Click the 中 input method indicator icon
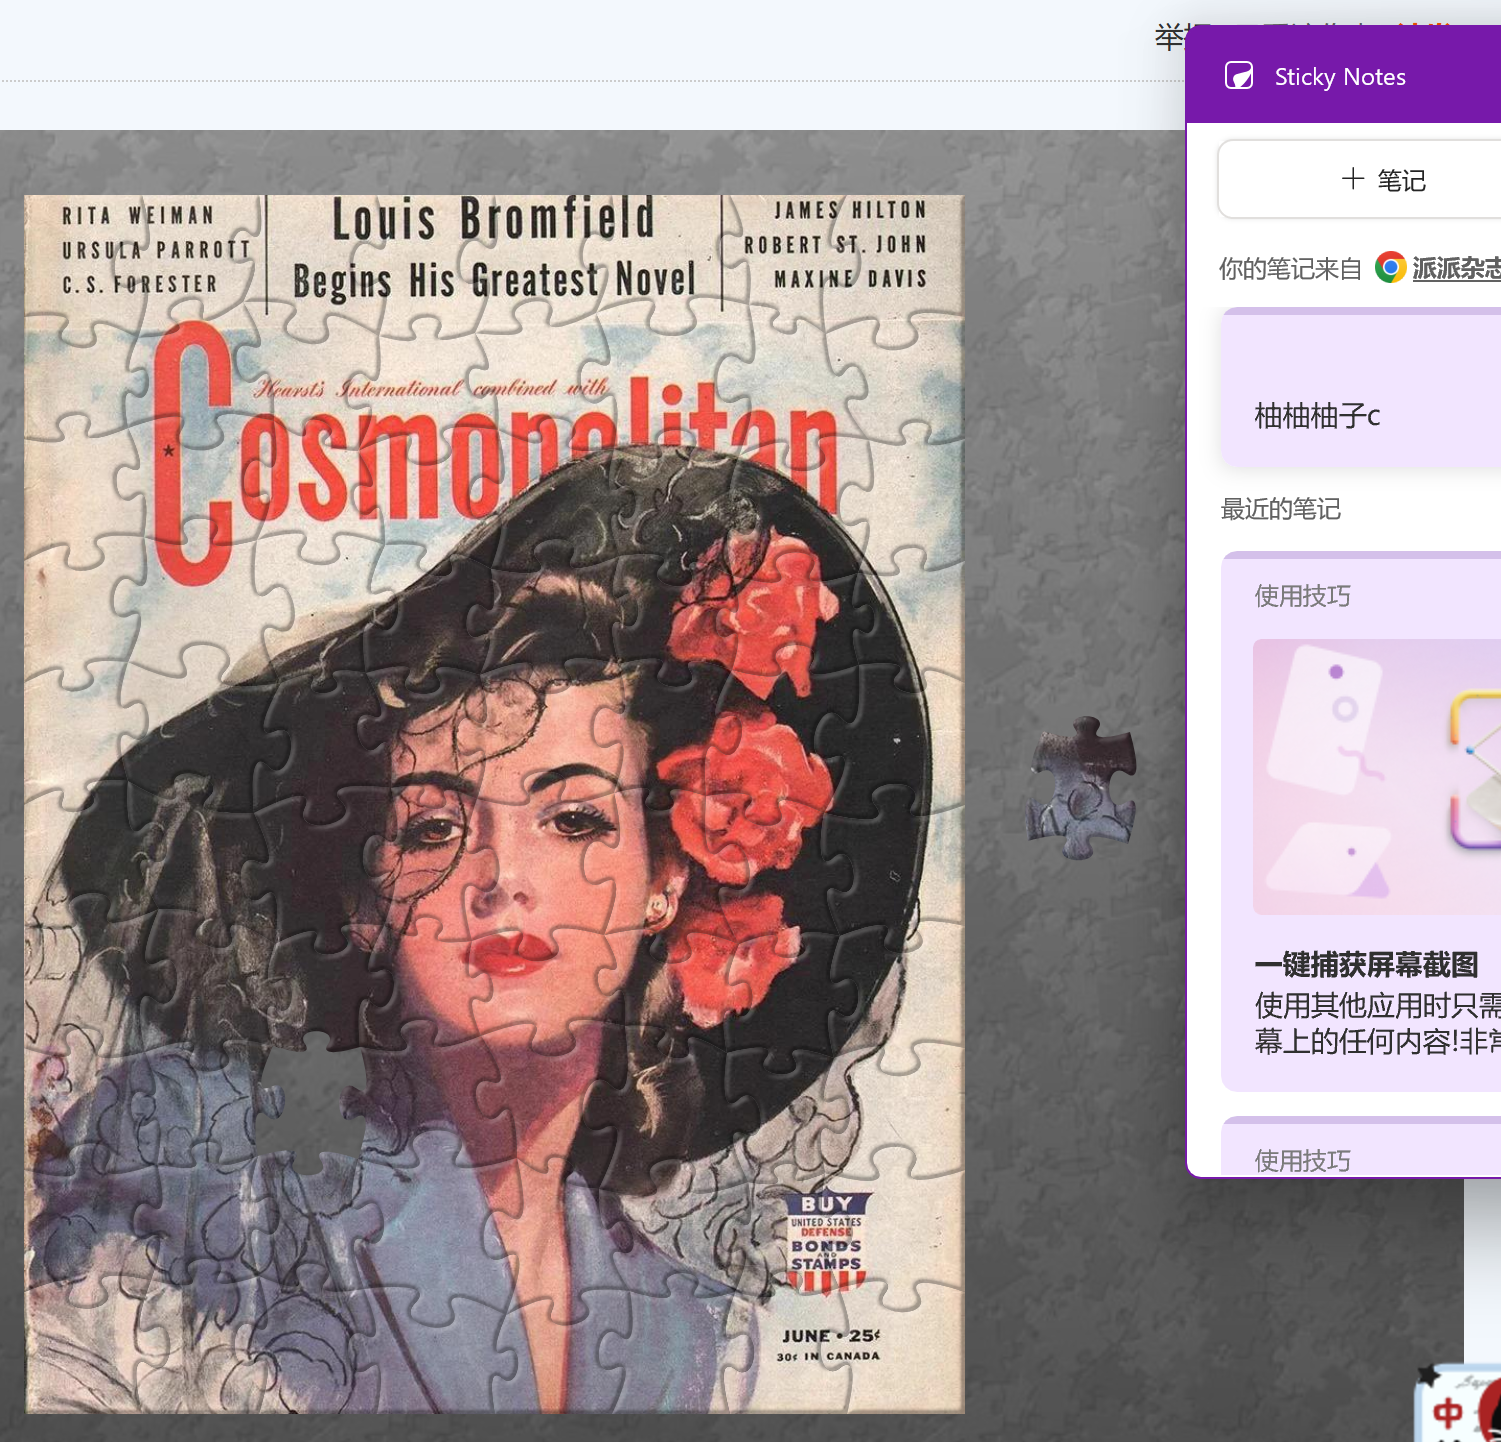1501x1442 pixels. click(1447, 1413)
